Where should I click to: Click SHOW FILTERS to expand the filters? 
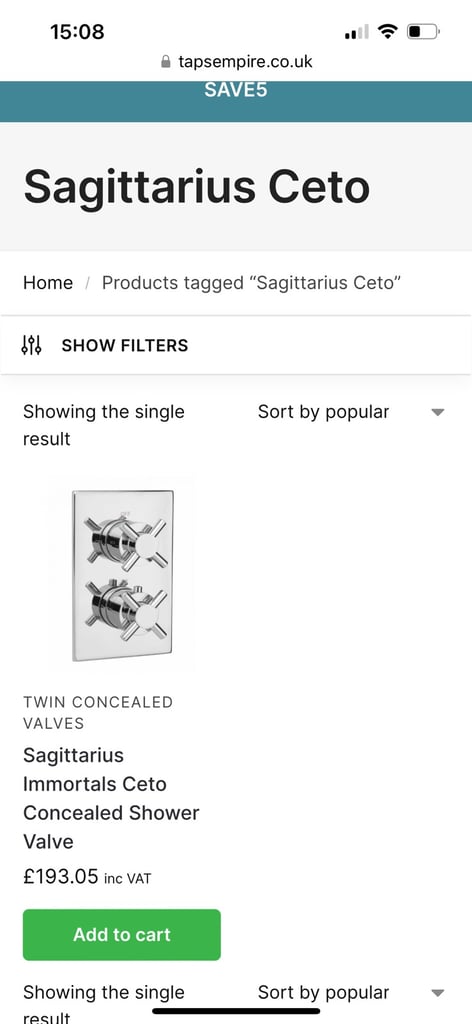125,345
